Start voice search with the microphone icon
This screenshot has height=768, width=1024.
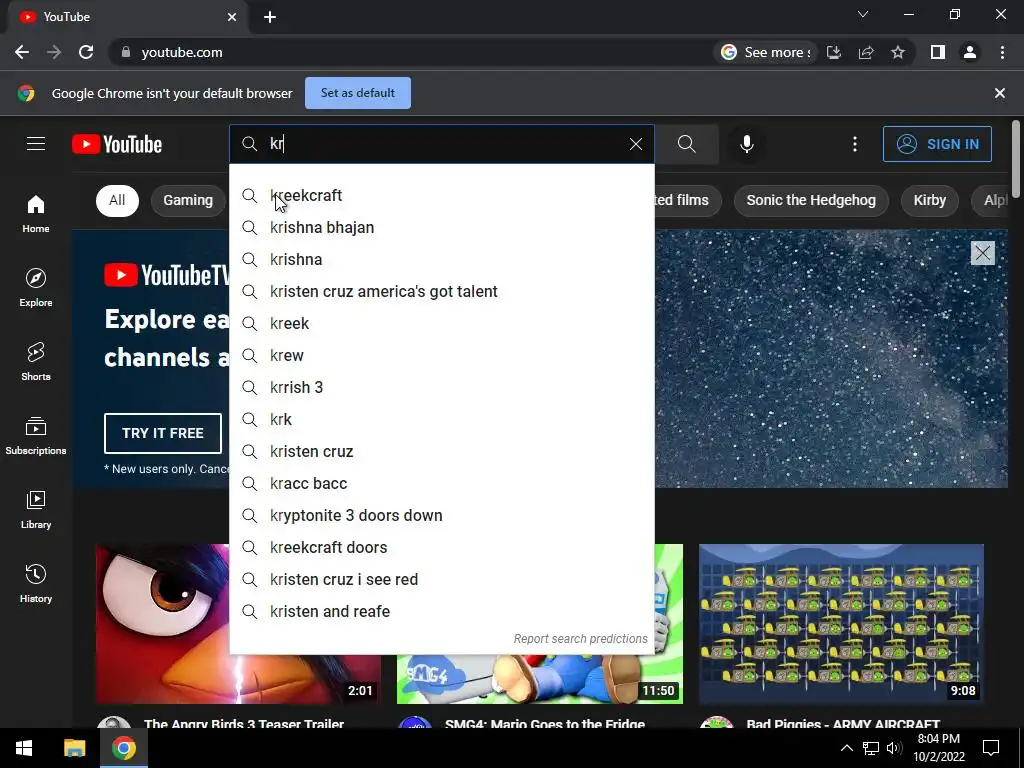pyautogui.click(x=746, y=144)
